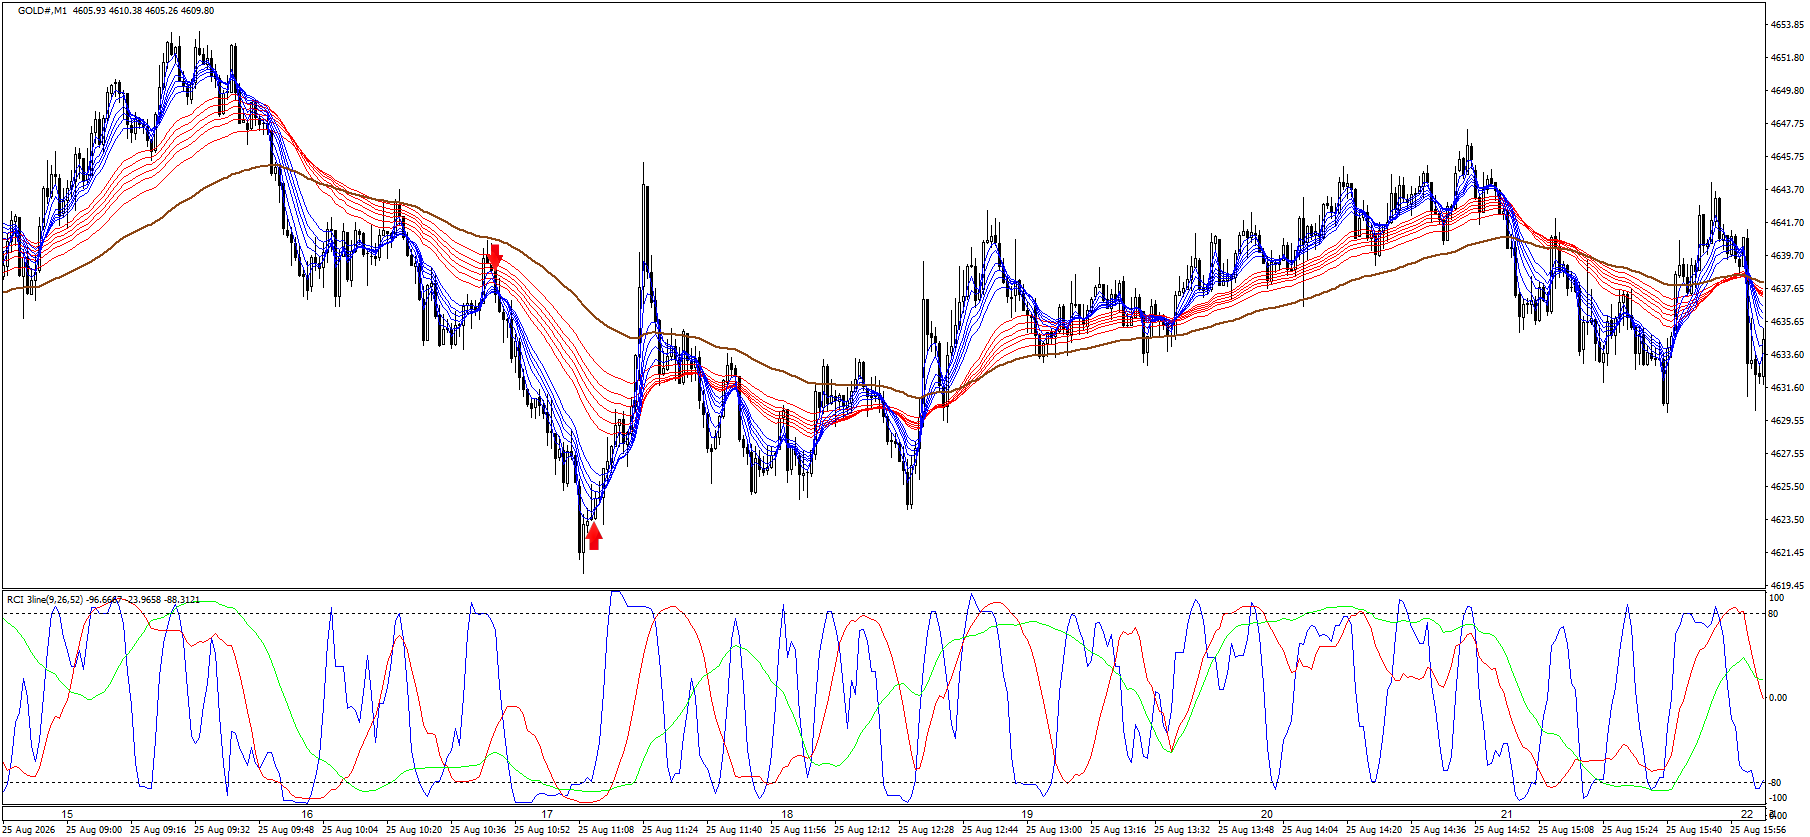Click the 4649.80 price scale label
Viewport: 1810px width, 837px height.
[x=1787, y=91]
